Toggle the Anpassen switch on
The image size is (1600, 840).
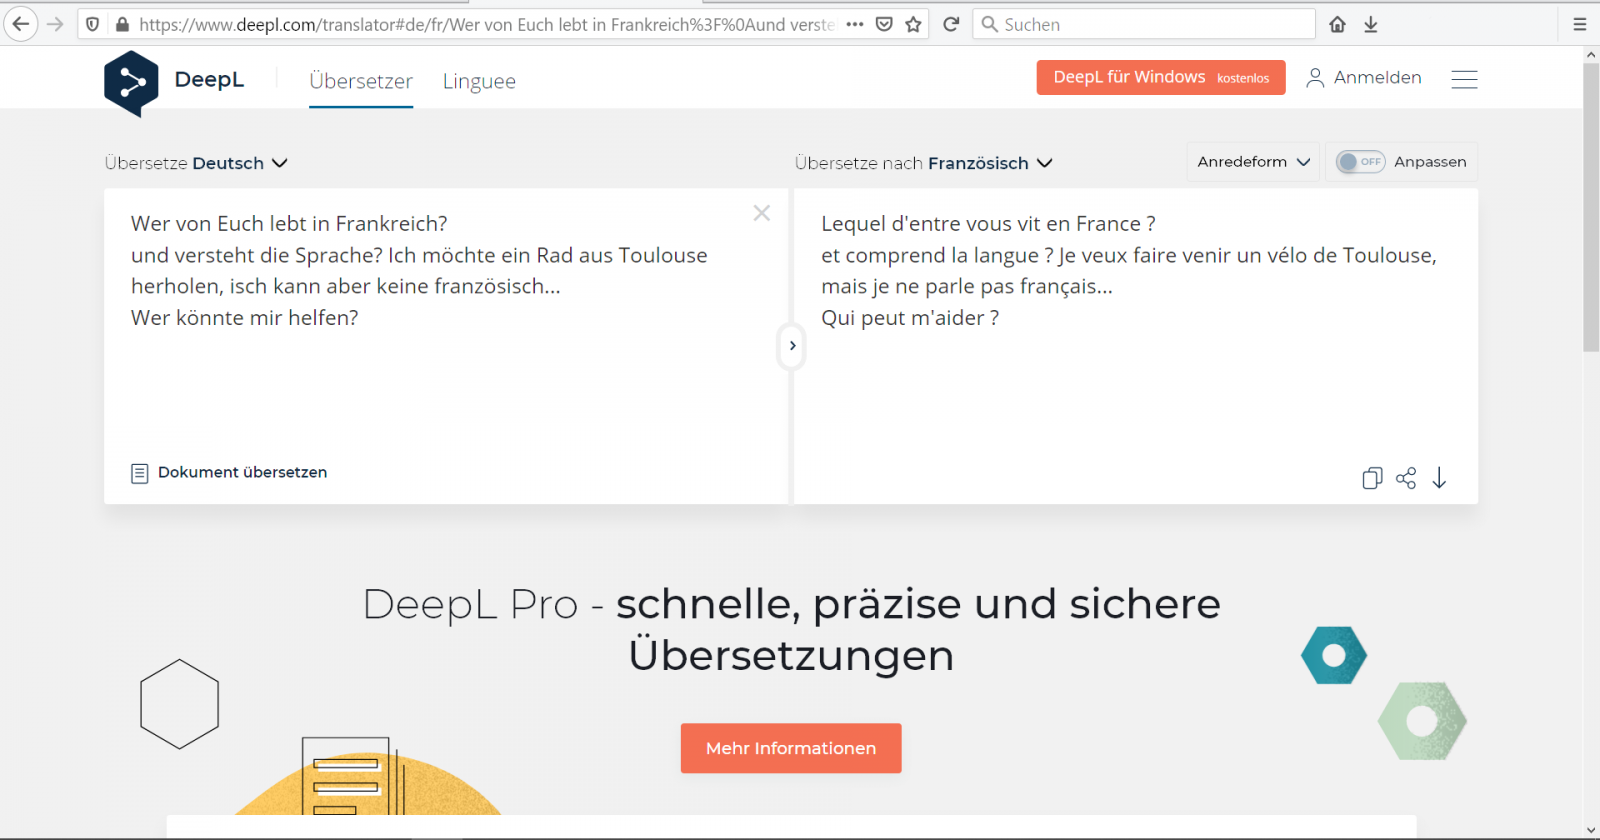click(x=1360, y=162)
